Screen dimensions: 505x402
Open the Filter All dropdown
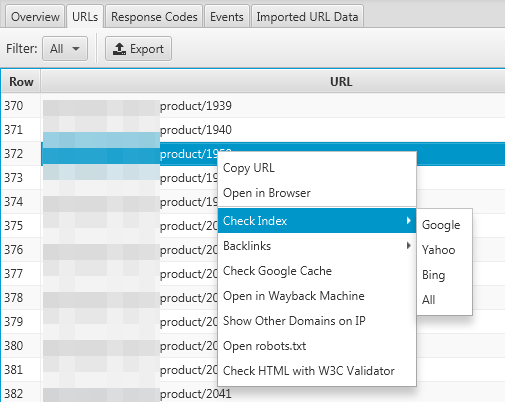(x=65, y=49)
